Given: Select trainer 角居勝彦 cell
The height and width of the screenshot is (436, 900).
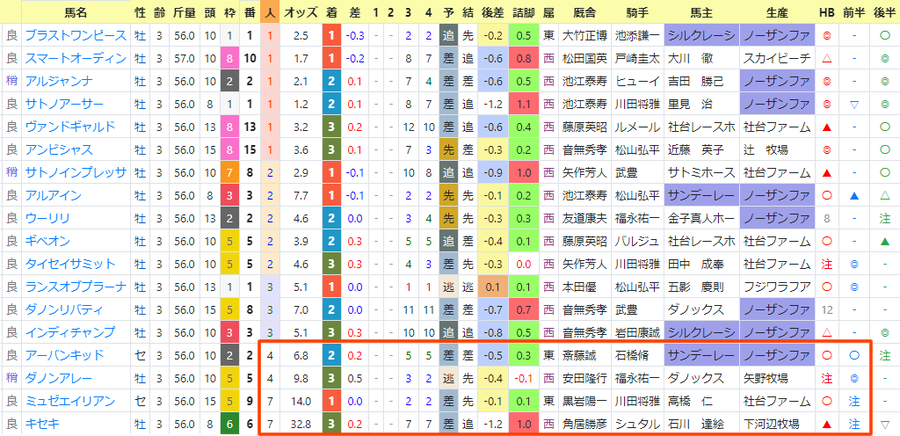Looking at the screenshot, I should pos(584,424).
